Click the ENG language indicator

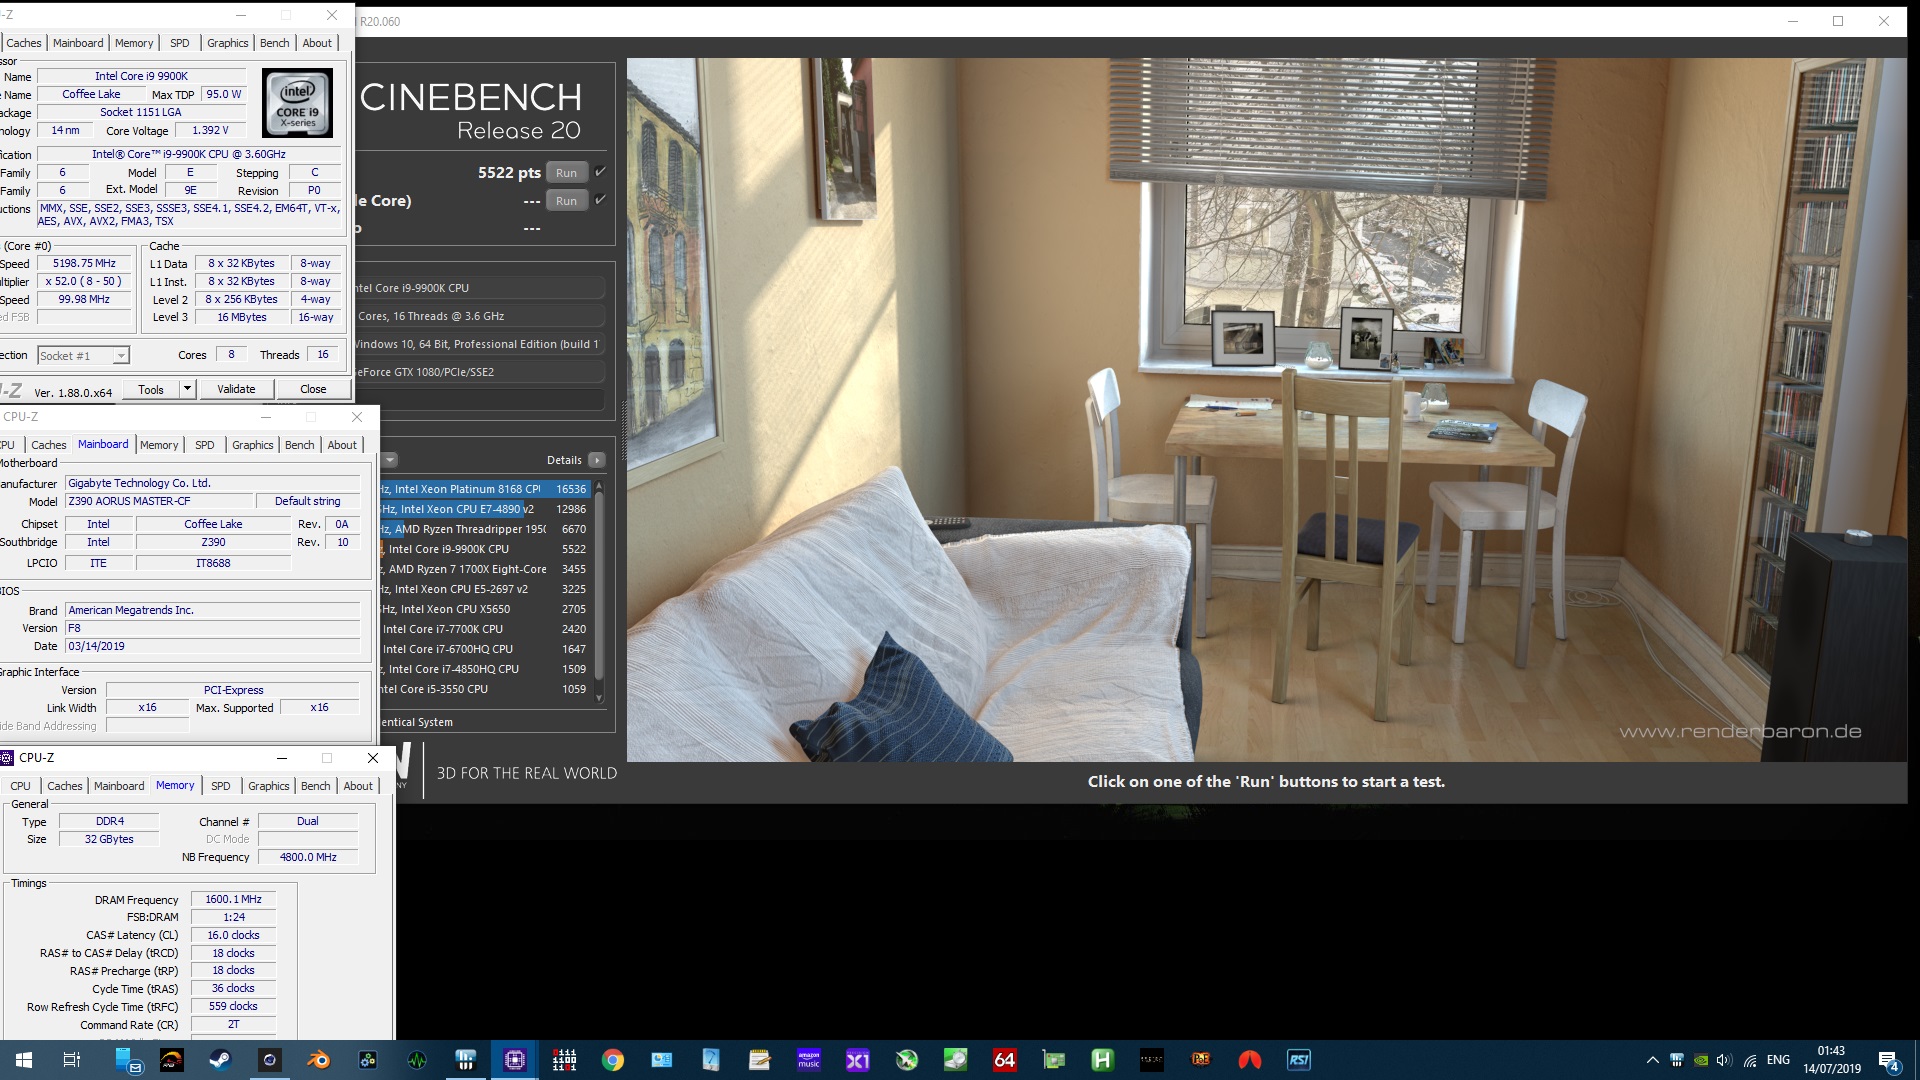[1778, 1060]
